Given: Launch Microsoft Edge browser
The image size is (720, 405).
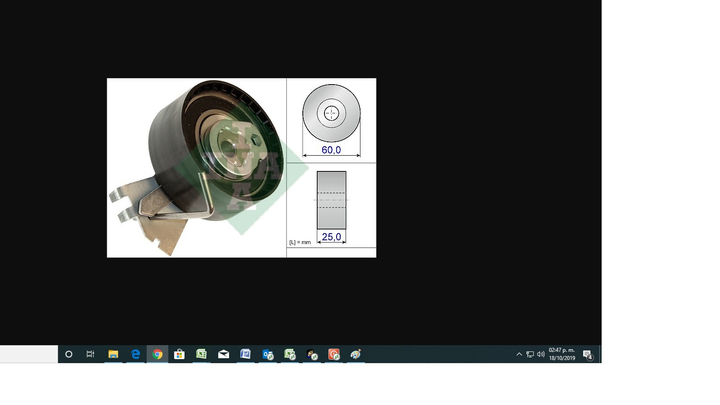Looking at the screenshot, I should point(135,354).
